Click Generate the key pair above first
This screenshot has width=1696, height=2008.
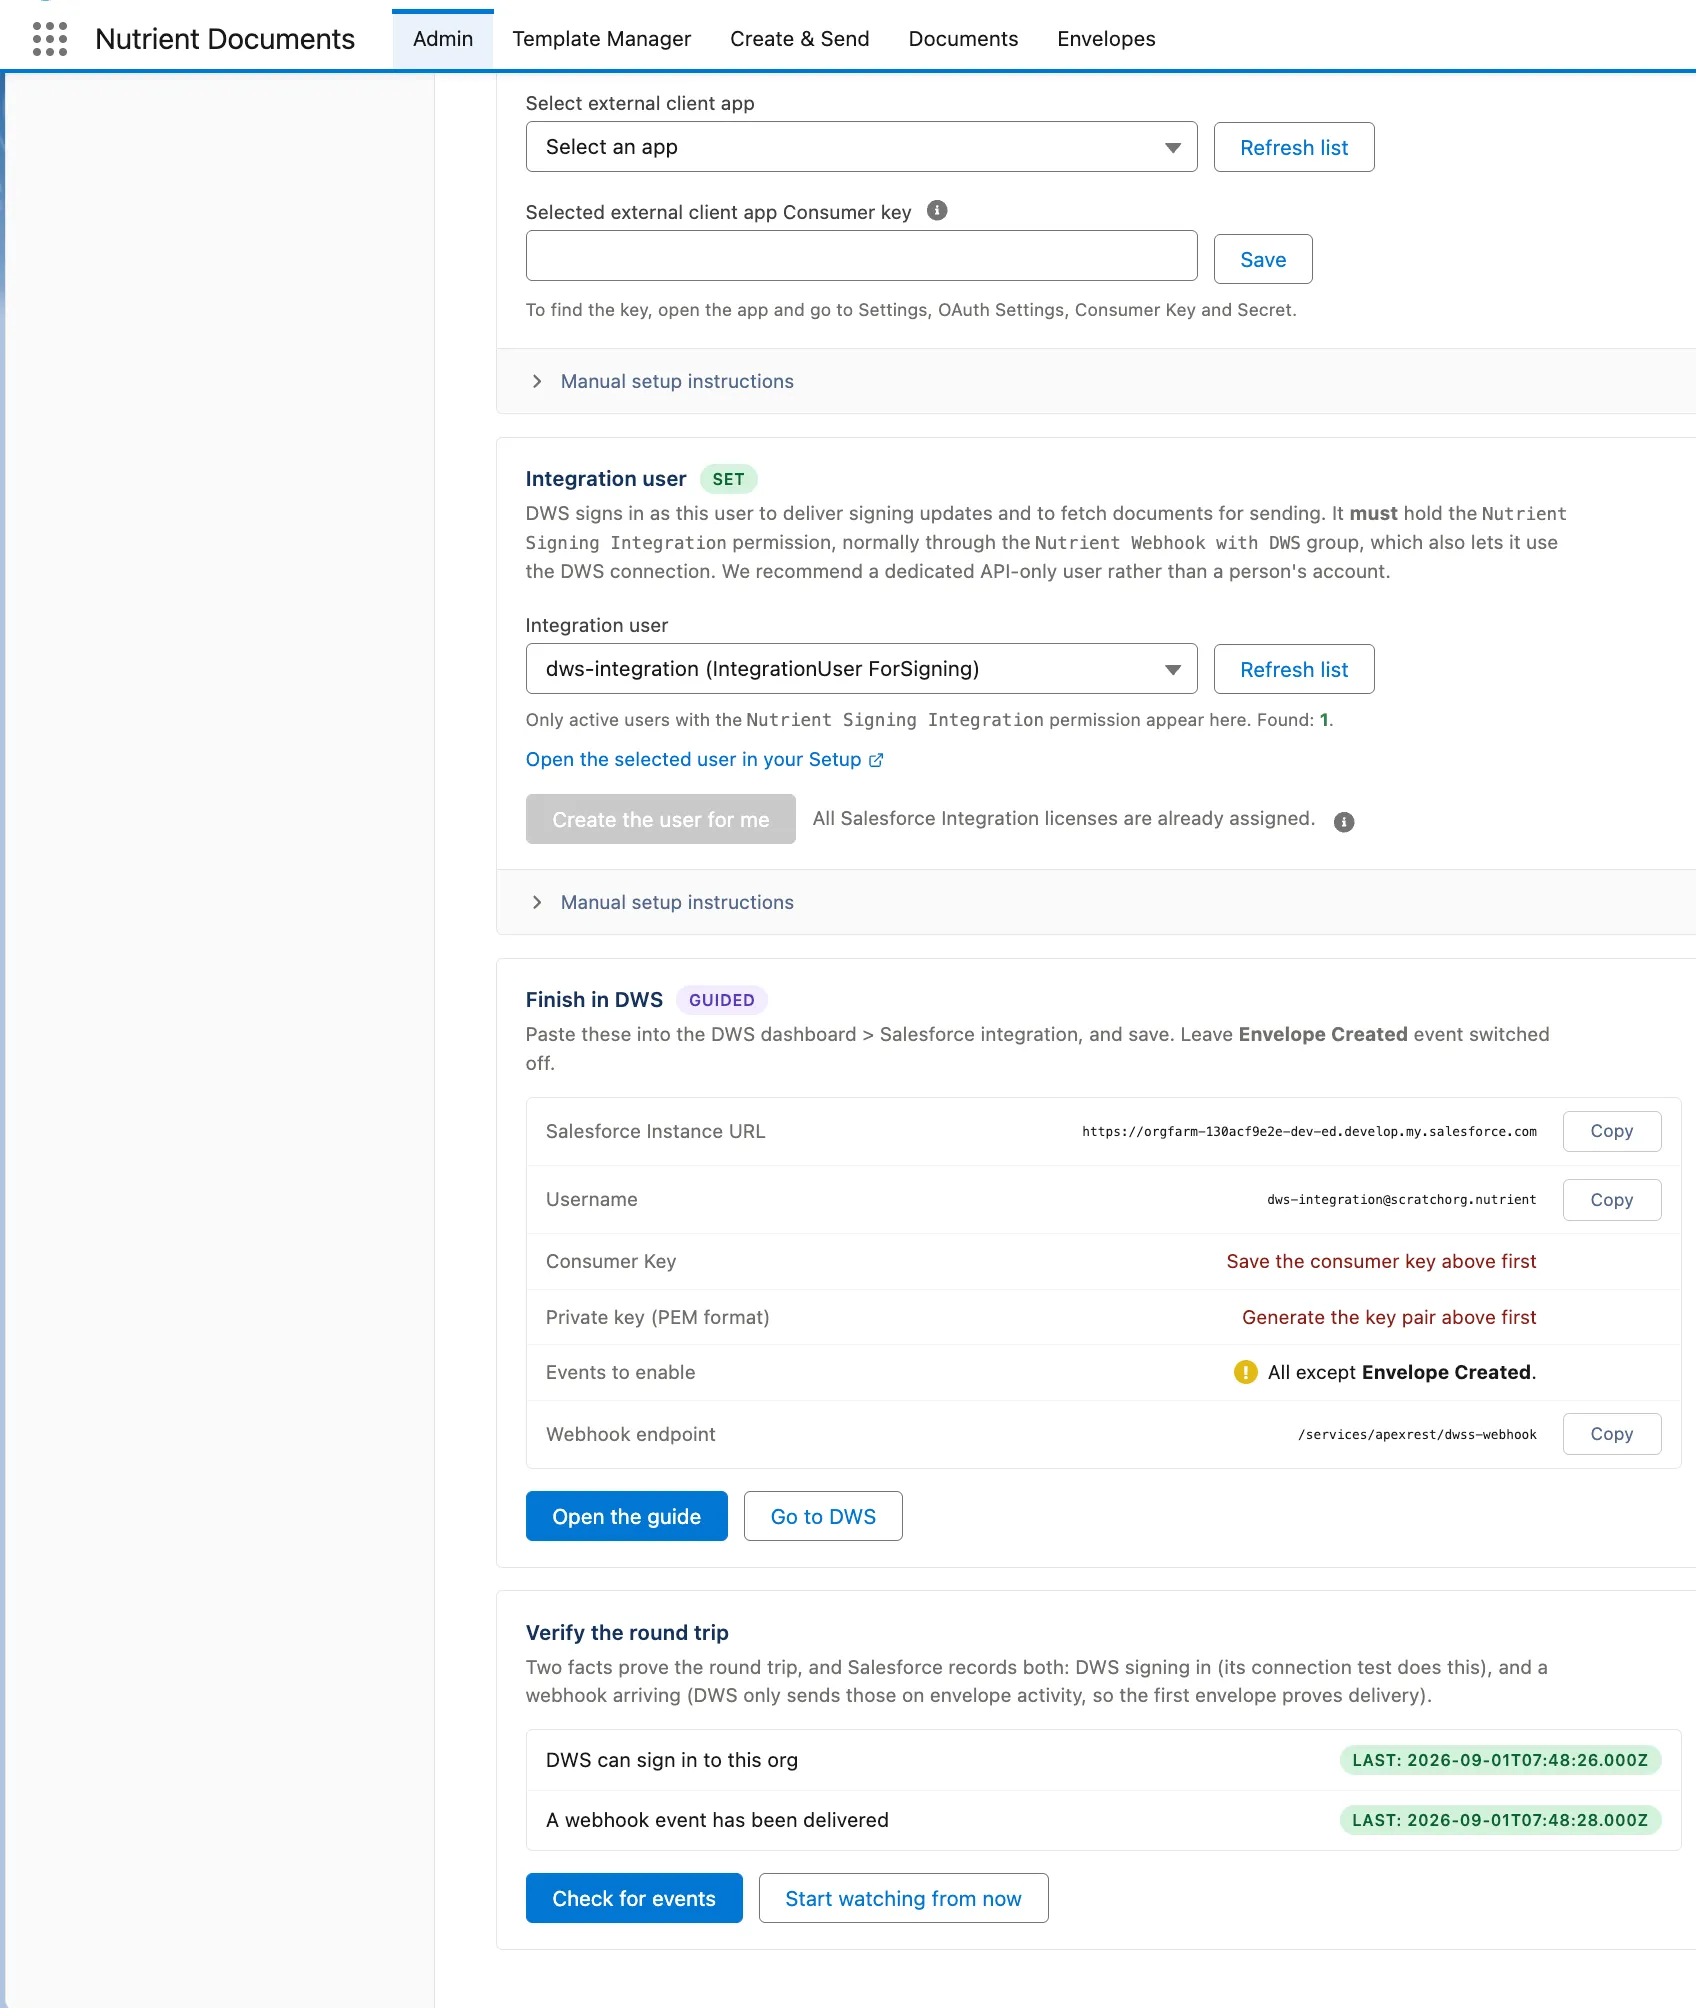click(1389, 1318)
